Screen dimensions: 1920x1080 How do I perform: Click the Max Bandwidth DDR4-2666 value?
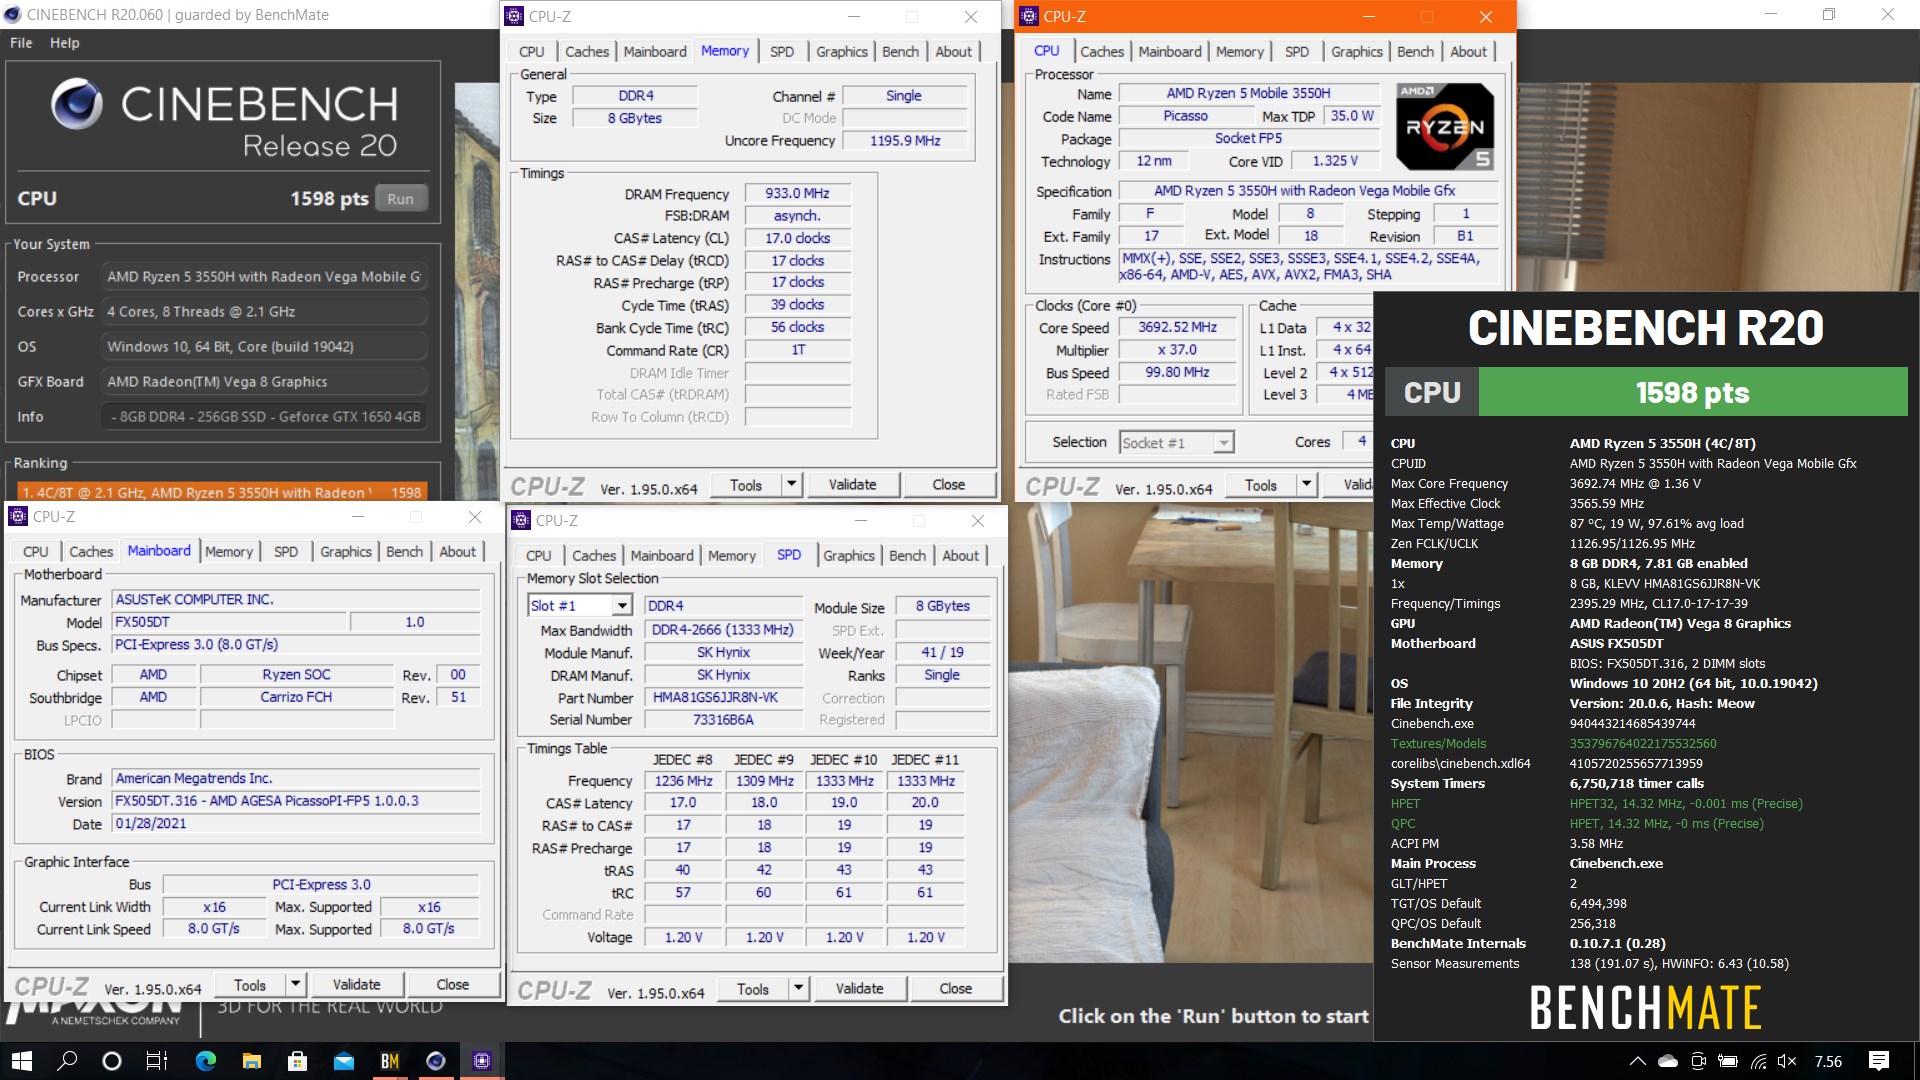(x=723, y=630)
